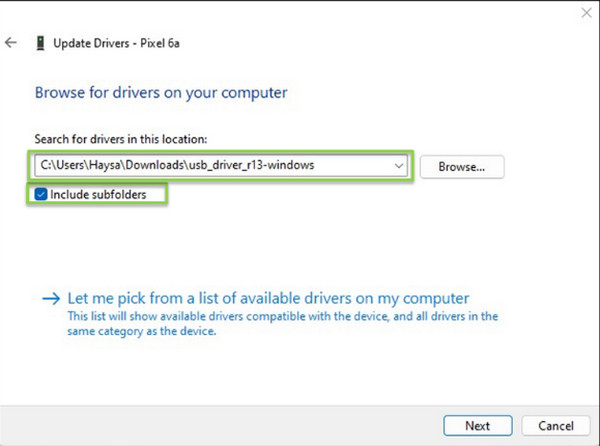Click the C:\Users portion of the path

[x=59, y=166]
